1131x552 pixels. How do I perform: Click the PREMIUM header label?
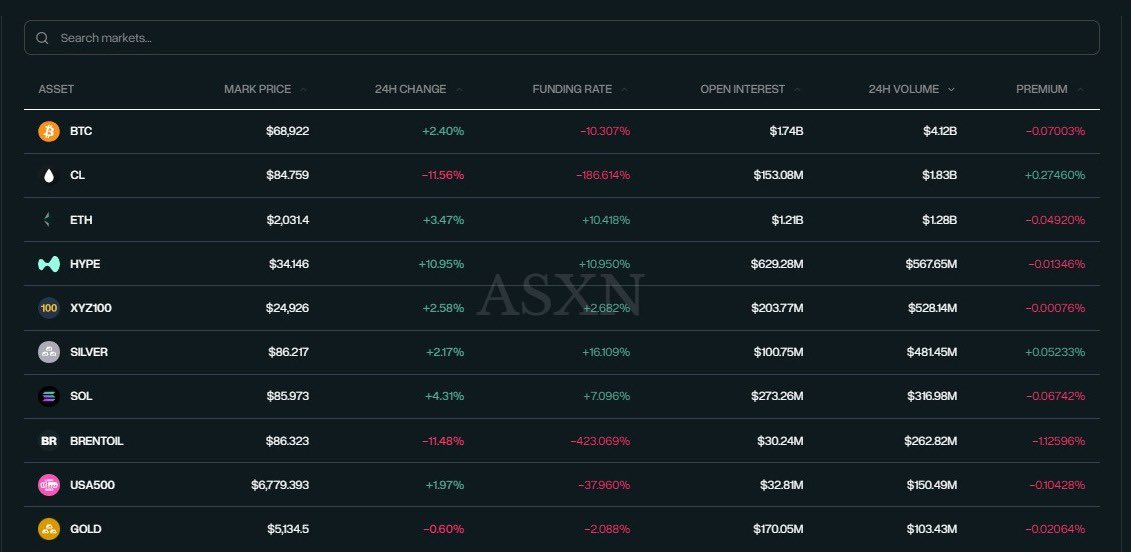(1042, 89)
